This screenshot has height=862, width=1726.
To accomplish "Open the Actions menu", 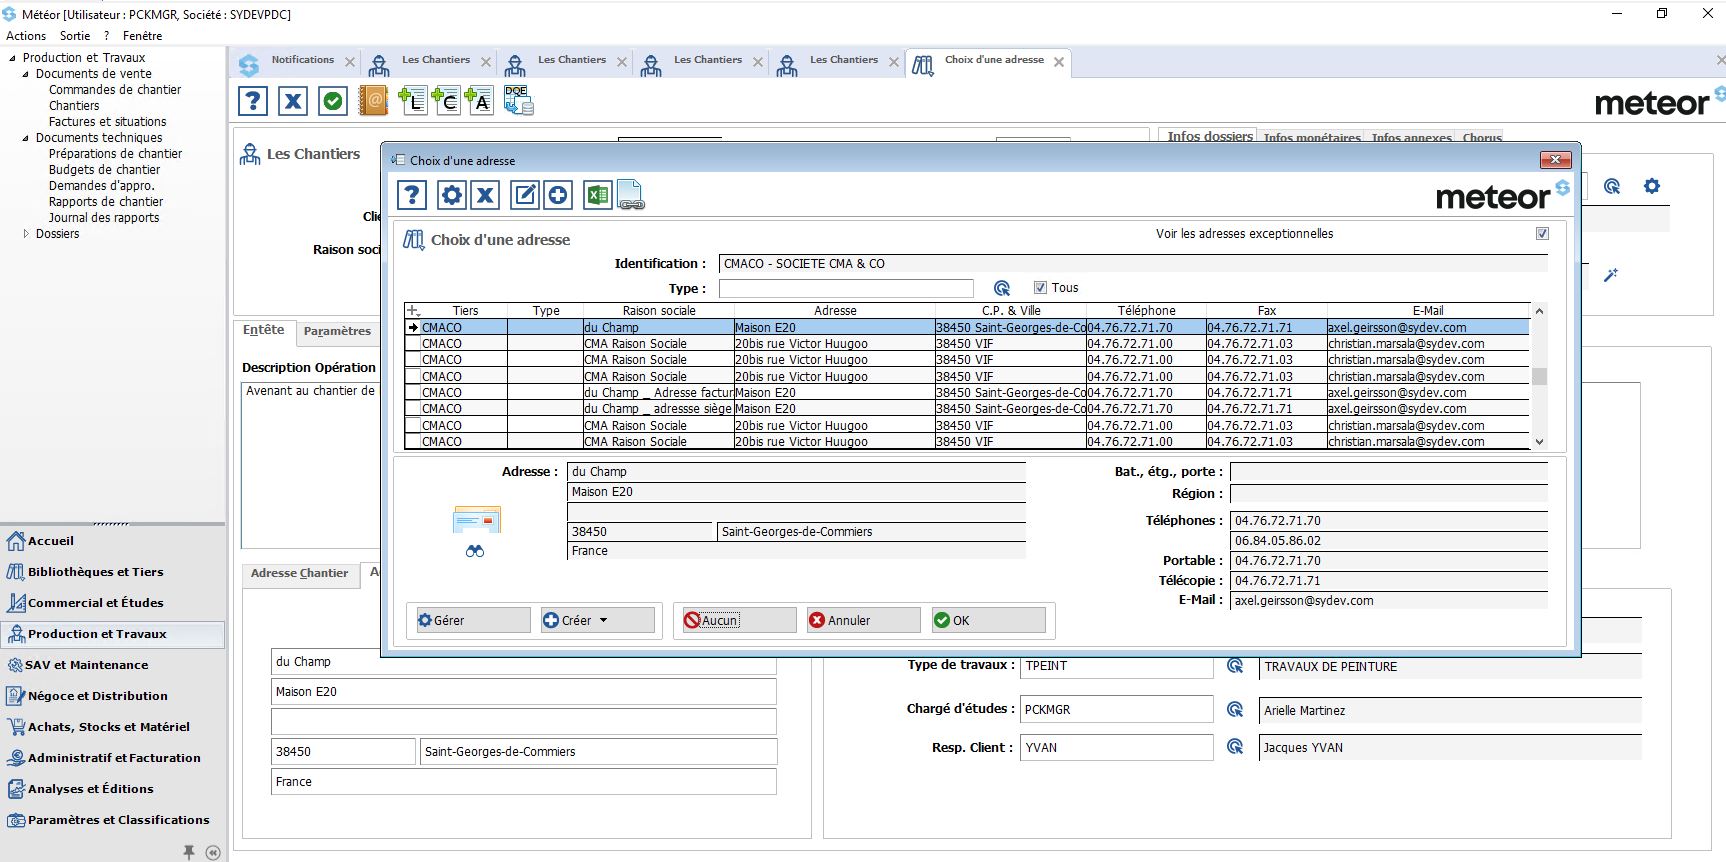I will point(26,36).
